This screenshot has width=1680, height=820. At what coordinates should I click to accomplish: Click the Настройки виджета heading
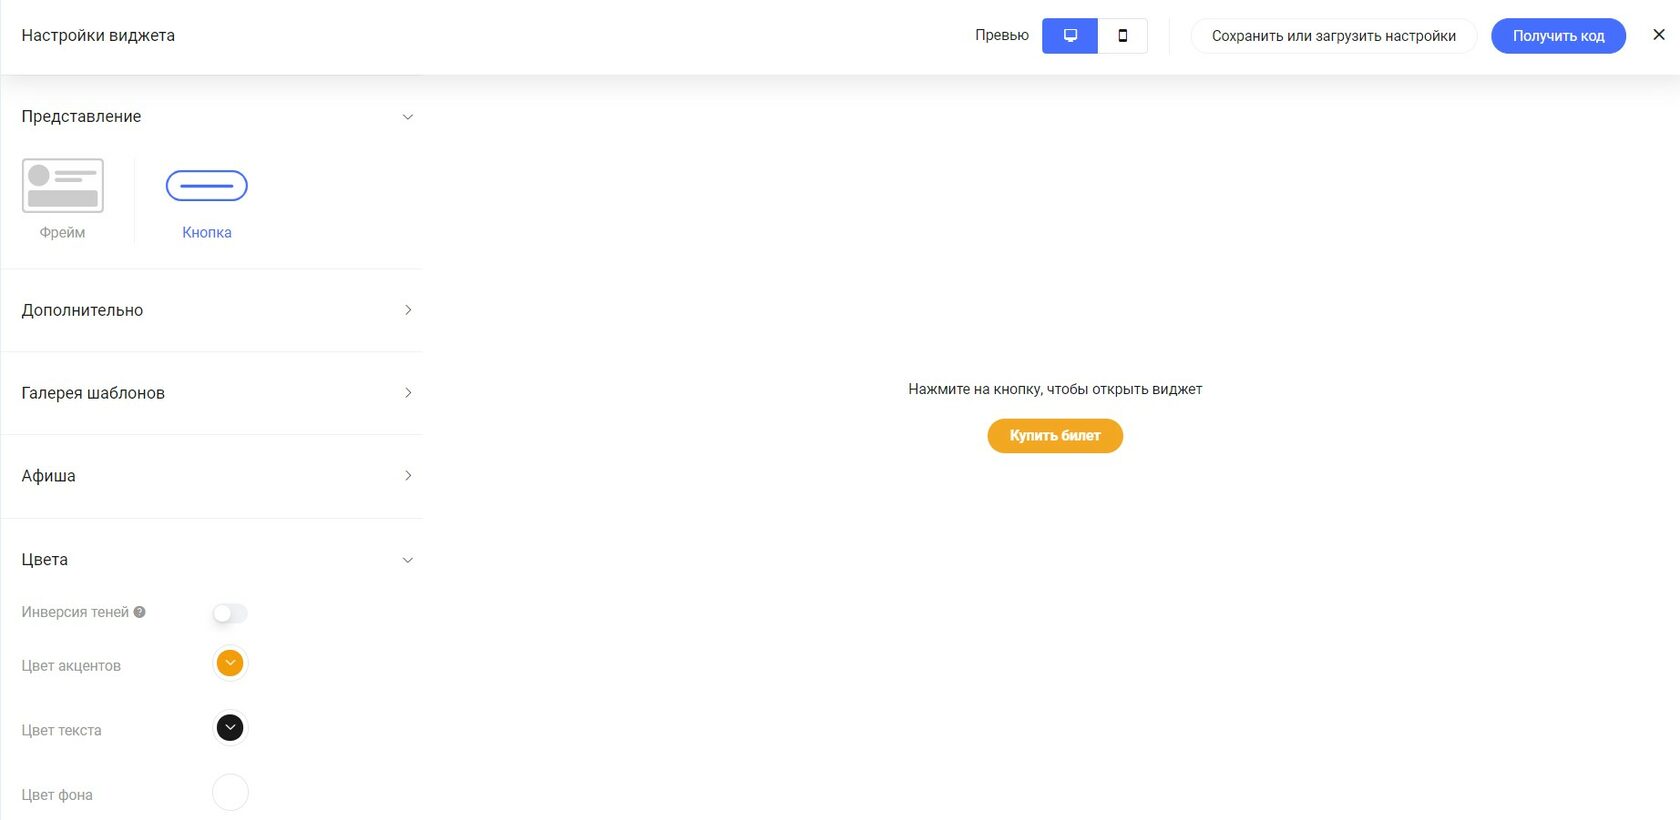[98, 35]
